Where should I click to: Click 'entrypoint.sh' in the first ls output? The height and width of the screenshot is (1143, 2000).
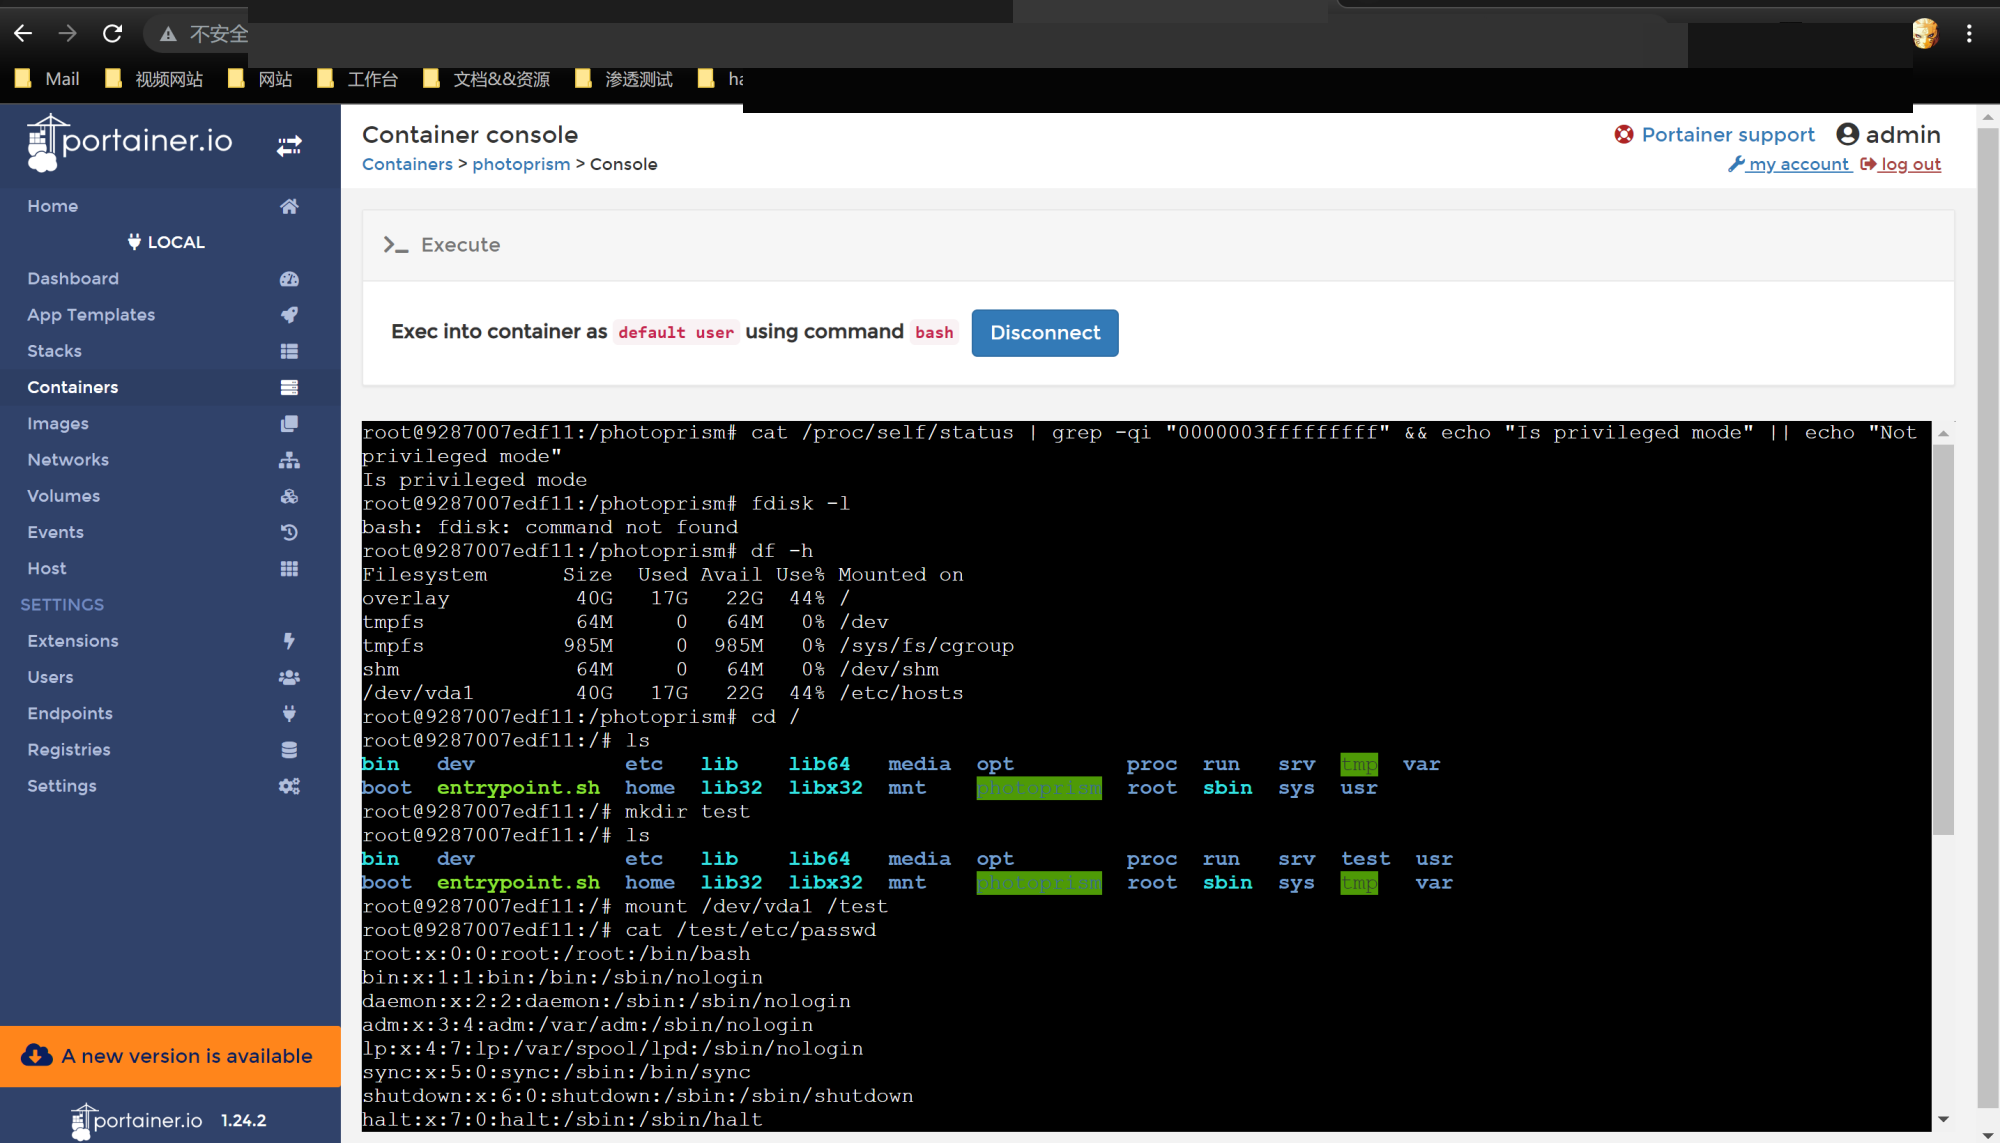(x=518, y=788)
